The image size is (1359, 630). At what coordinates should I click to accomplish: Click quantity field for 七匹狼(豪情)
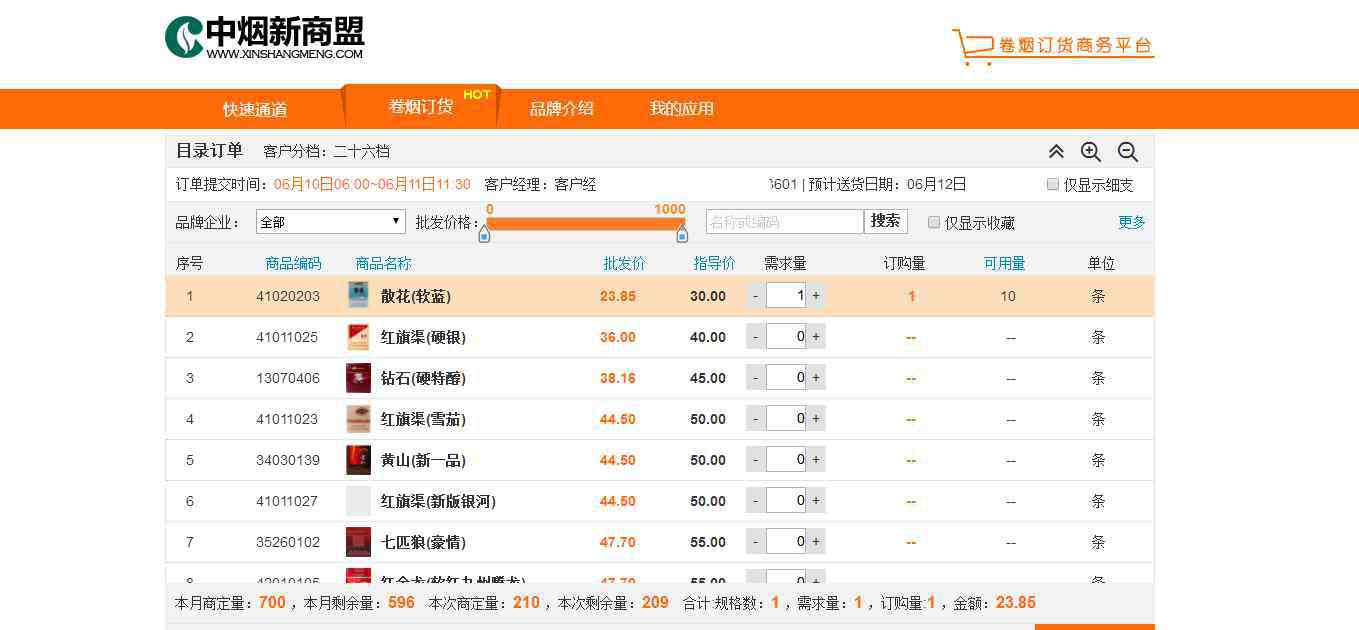786,542
